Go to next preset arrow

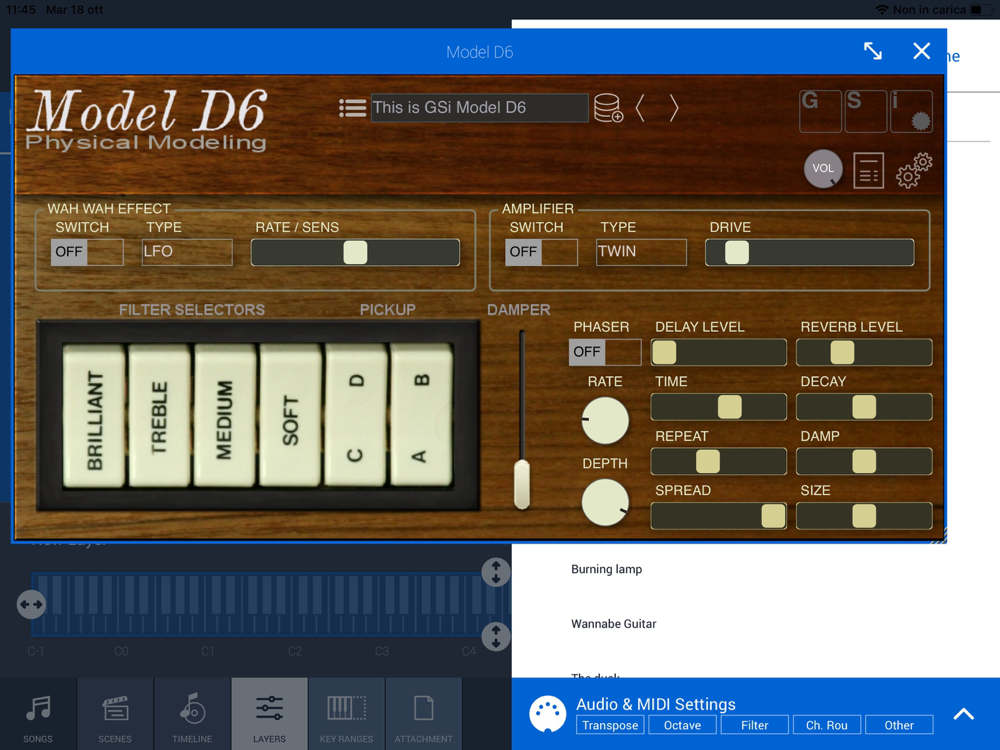tap(673, 108)
